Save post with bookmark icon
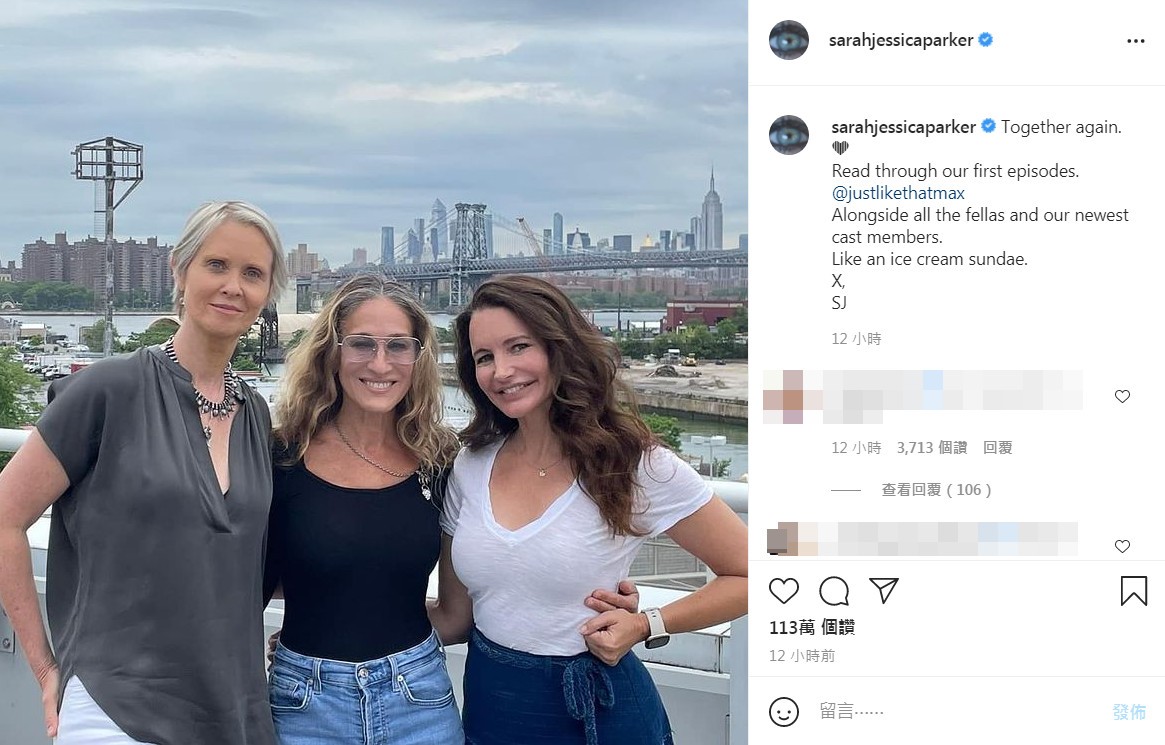The height and width of the screenshot is (745, 1165). click(1133, 591)
